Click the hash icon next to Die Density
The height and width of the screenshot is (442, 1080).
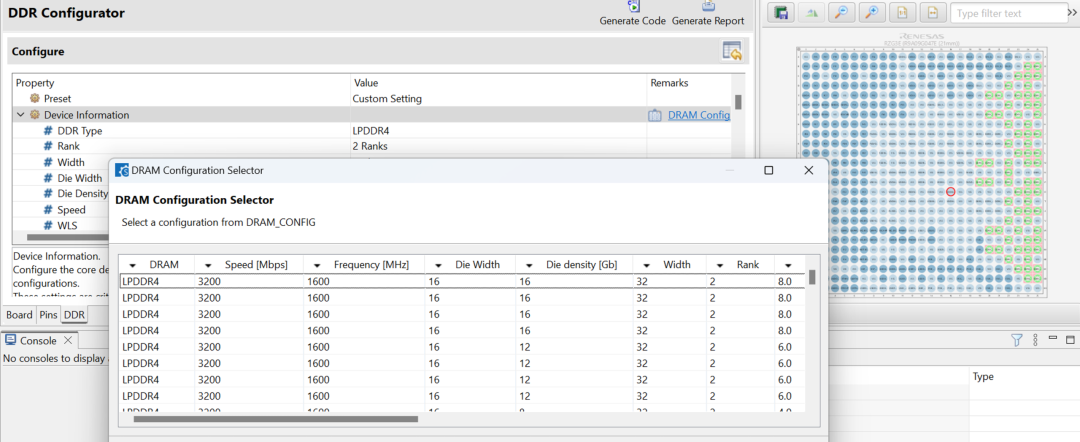tap(48, 194)
